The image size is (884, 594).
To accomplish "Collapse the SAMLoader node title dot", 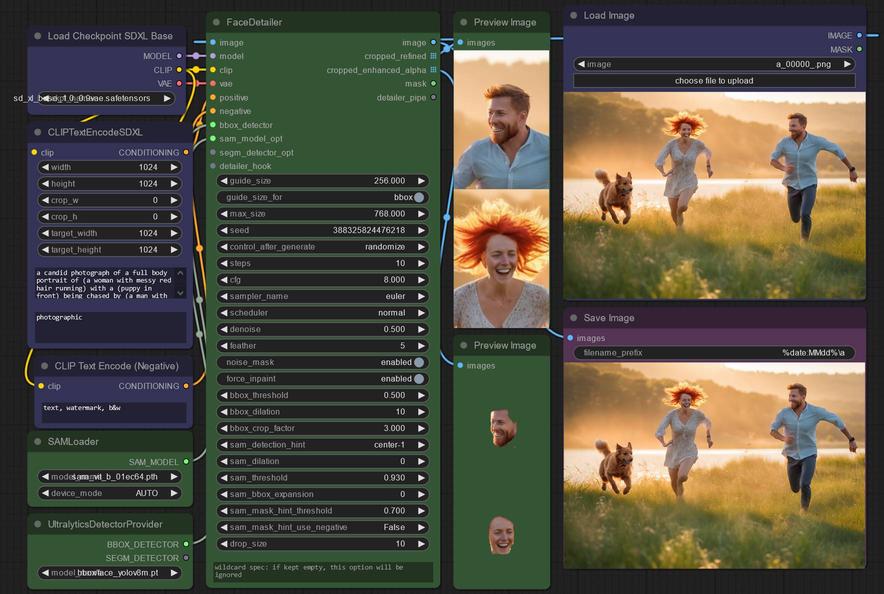I will [x=38, y=442].
